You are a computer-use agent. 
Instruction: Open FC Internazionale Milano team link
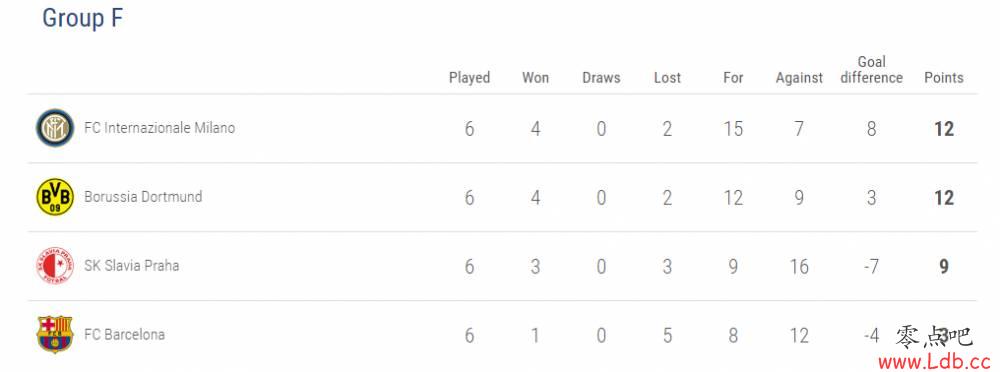159,128
